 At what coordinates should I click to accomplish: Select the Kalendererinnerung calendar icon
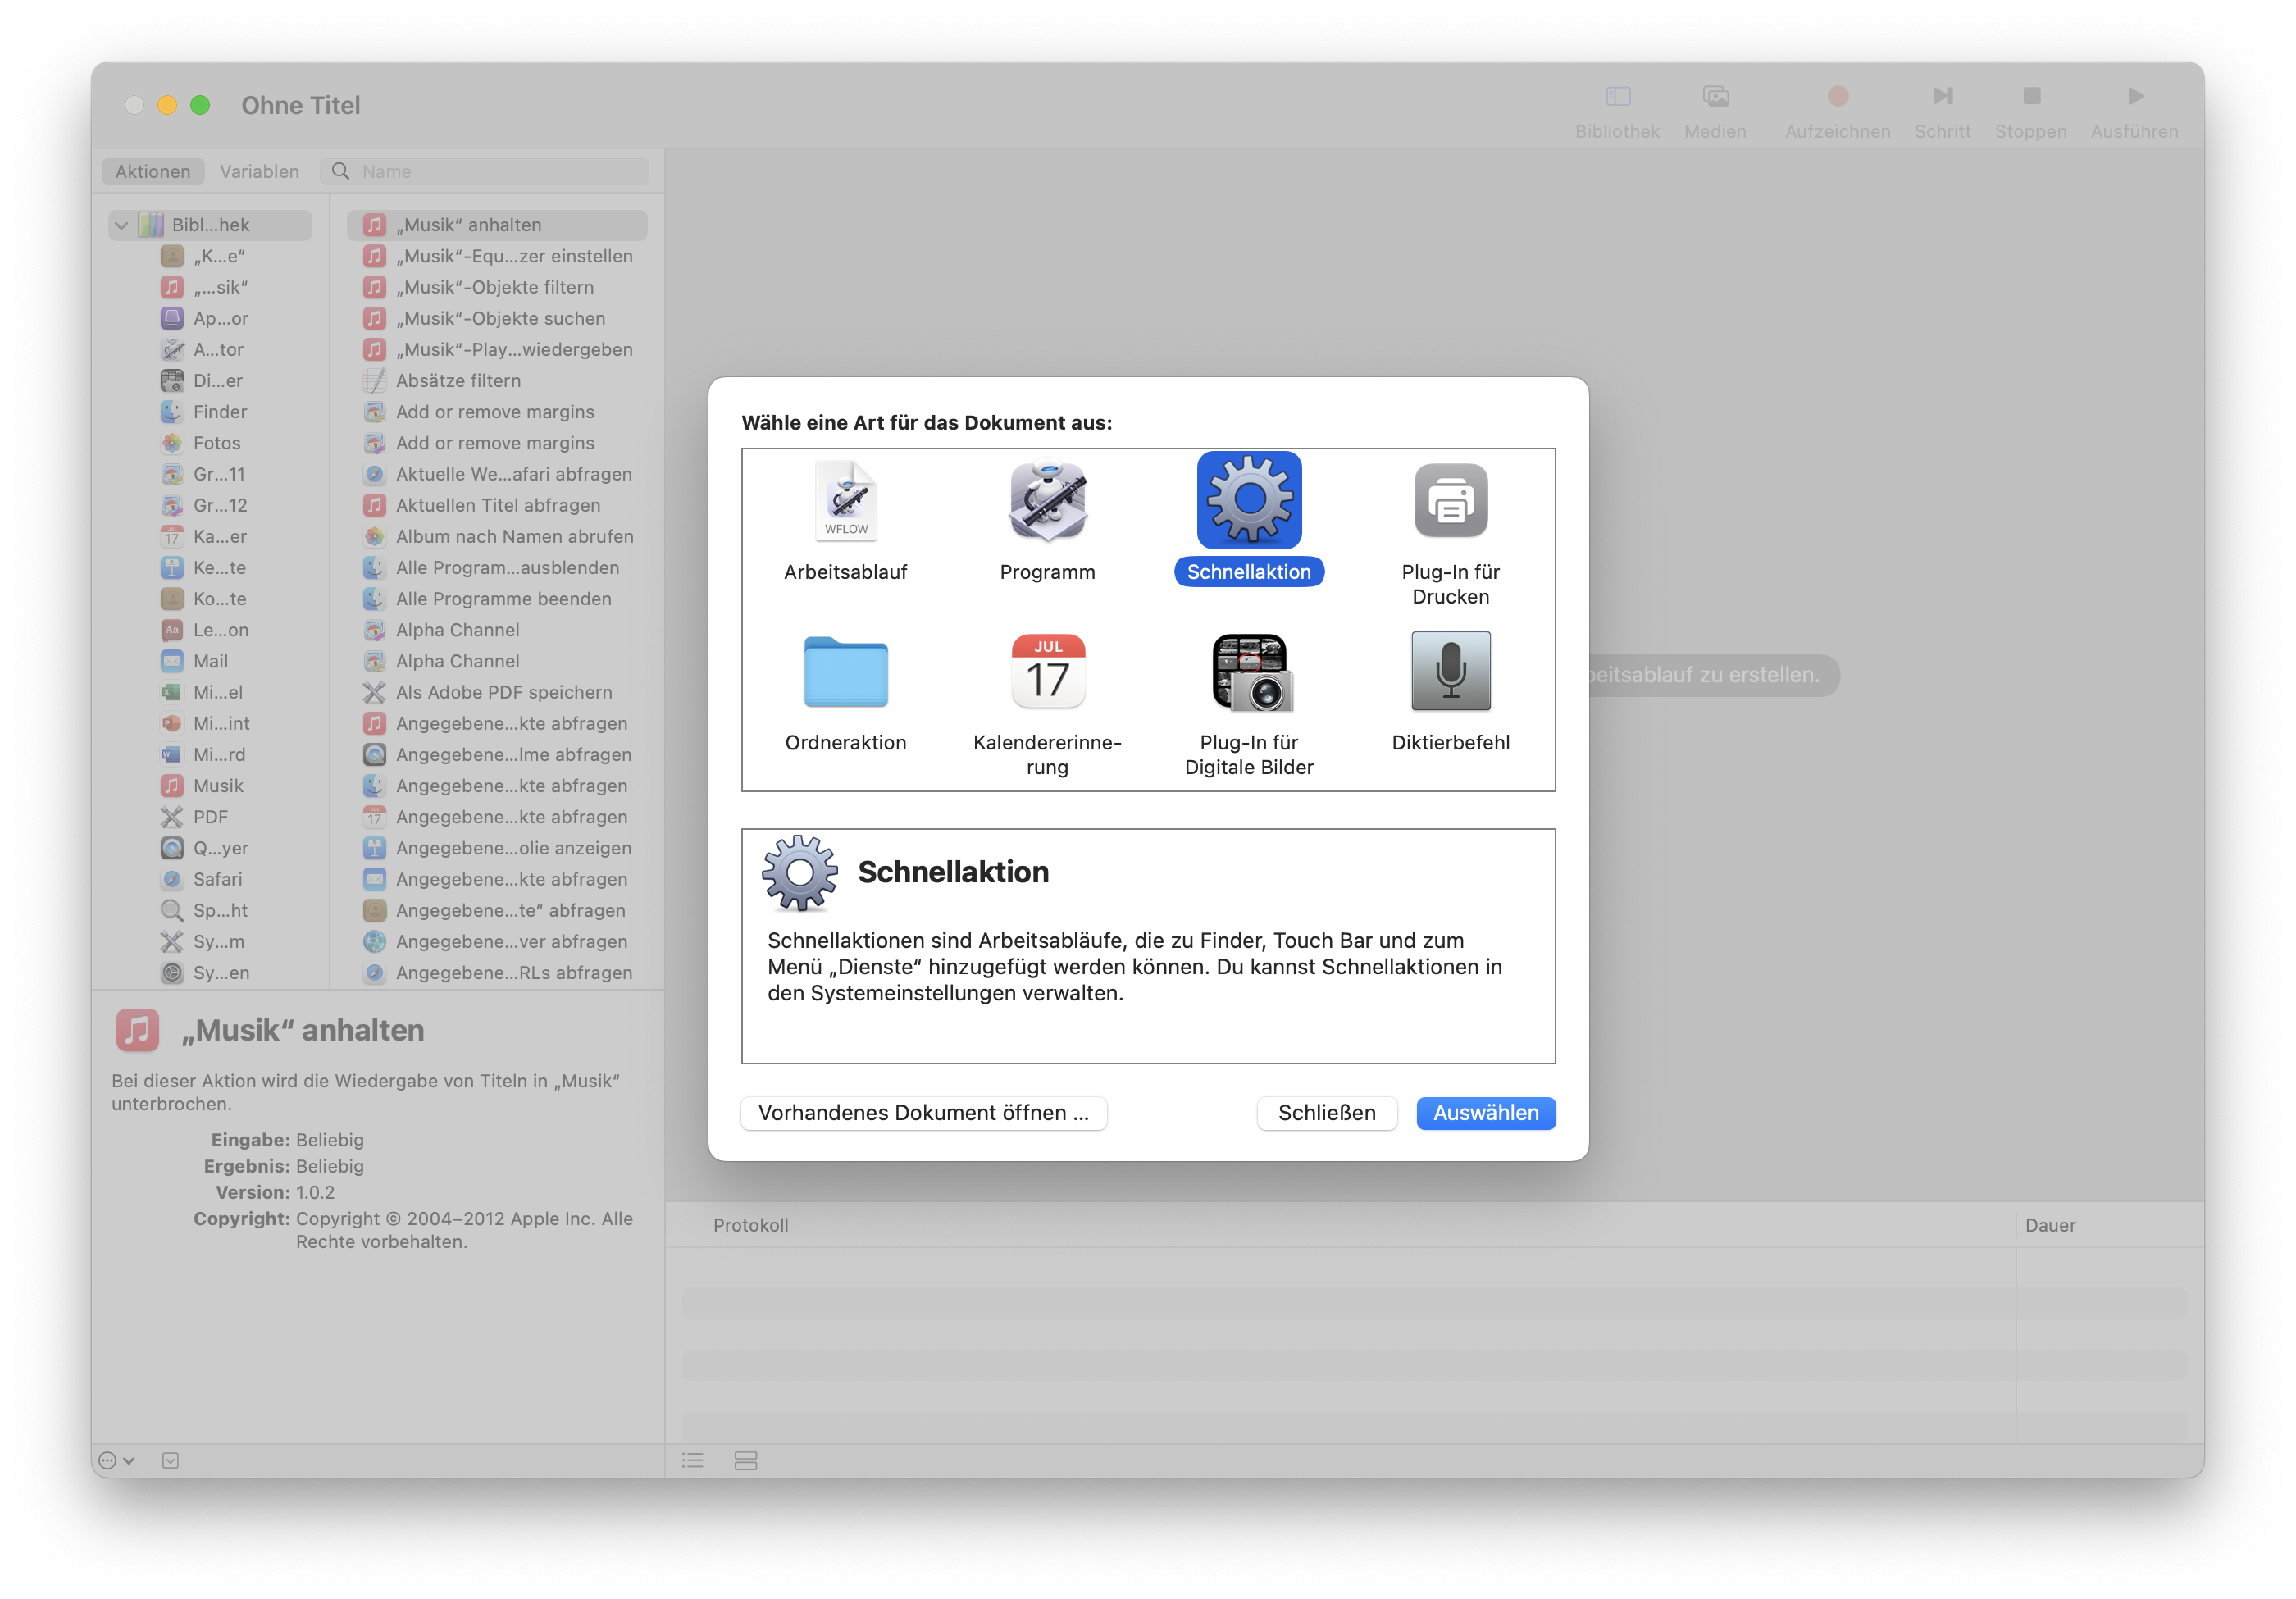click(x=1047, y=672)
